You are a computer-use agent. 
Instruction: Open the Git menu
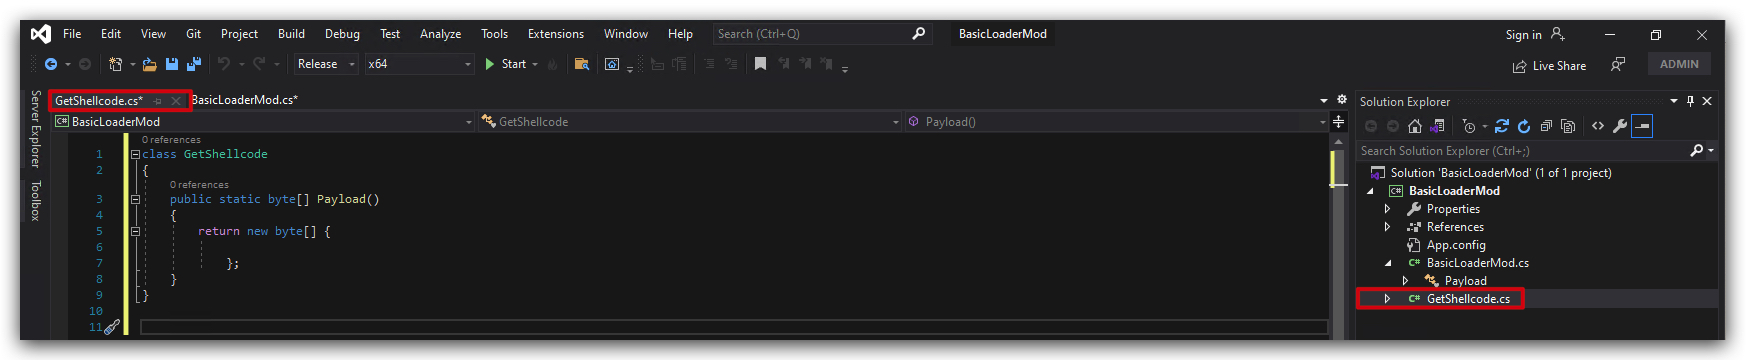pyautogui.click(x=193, y=34)
